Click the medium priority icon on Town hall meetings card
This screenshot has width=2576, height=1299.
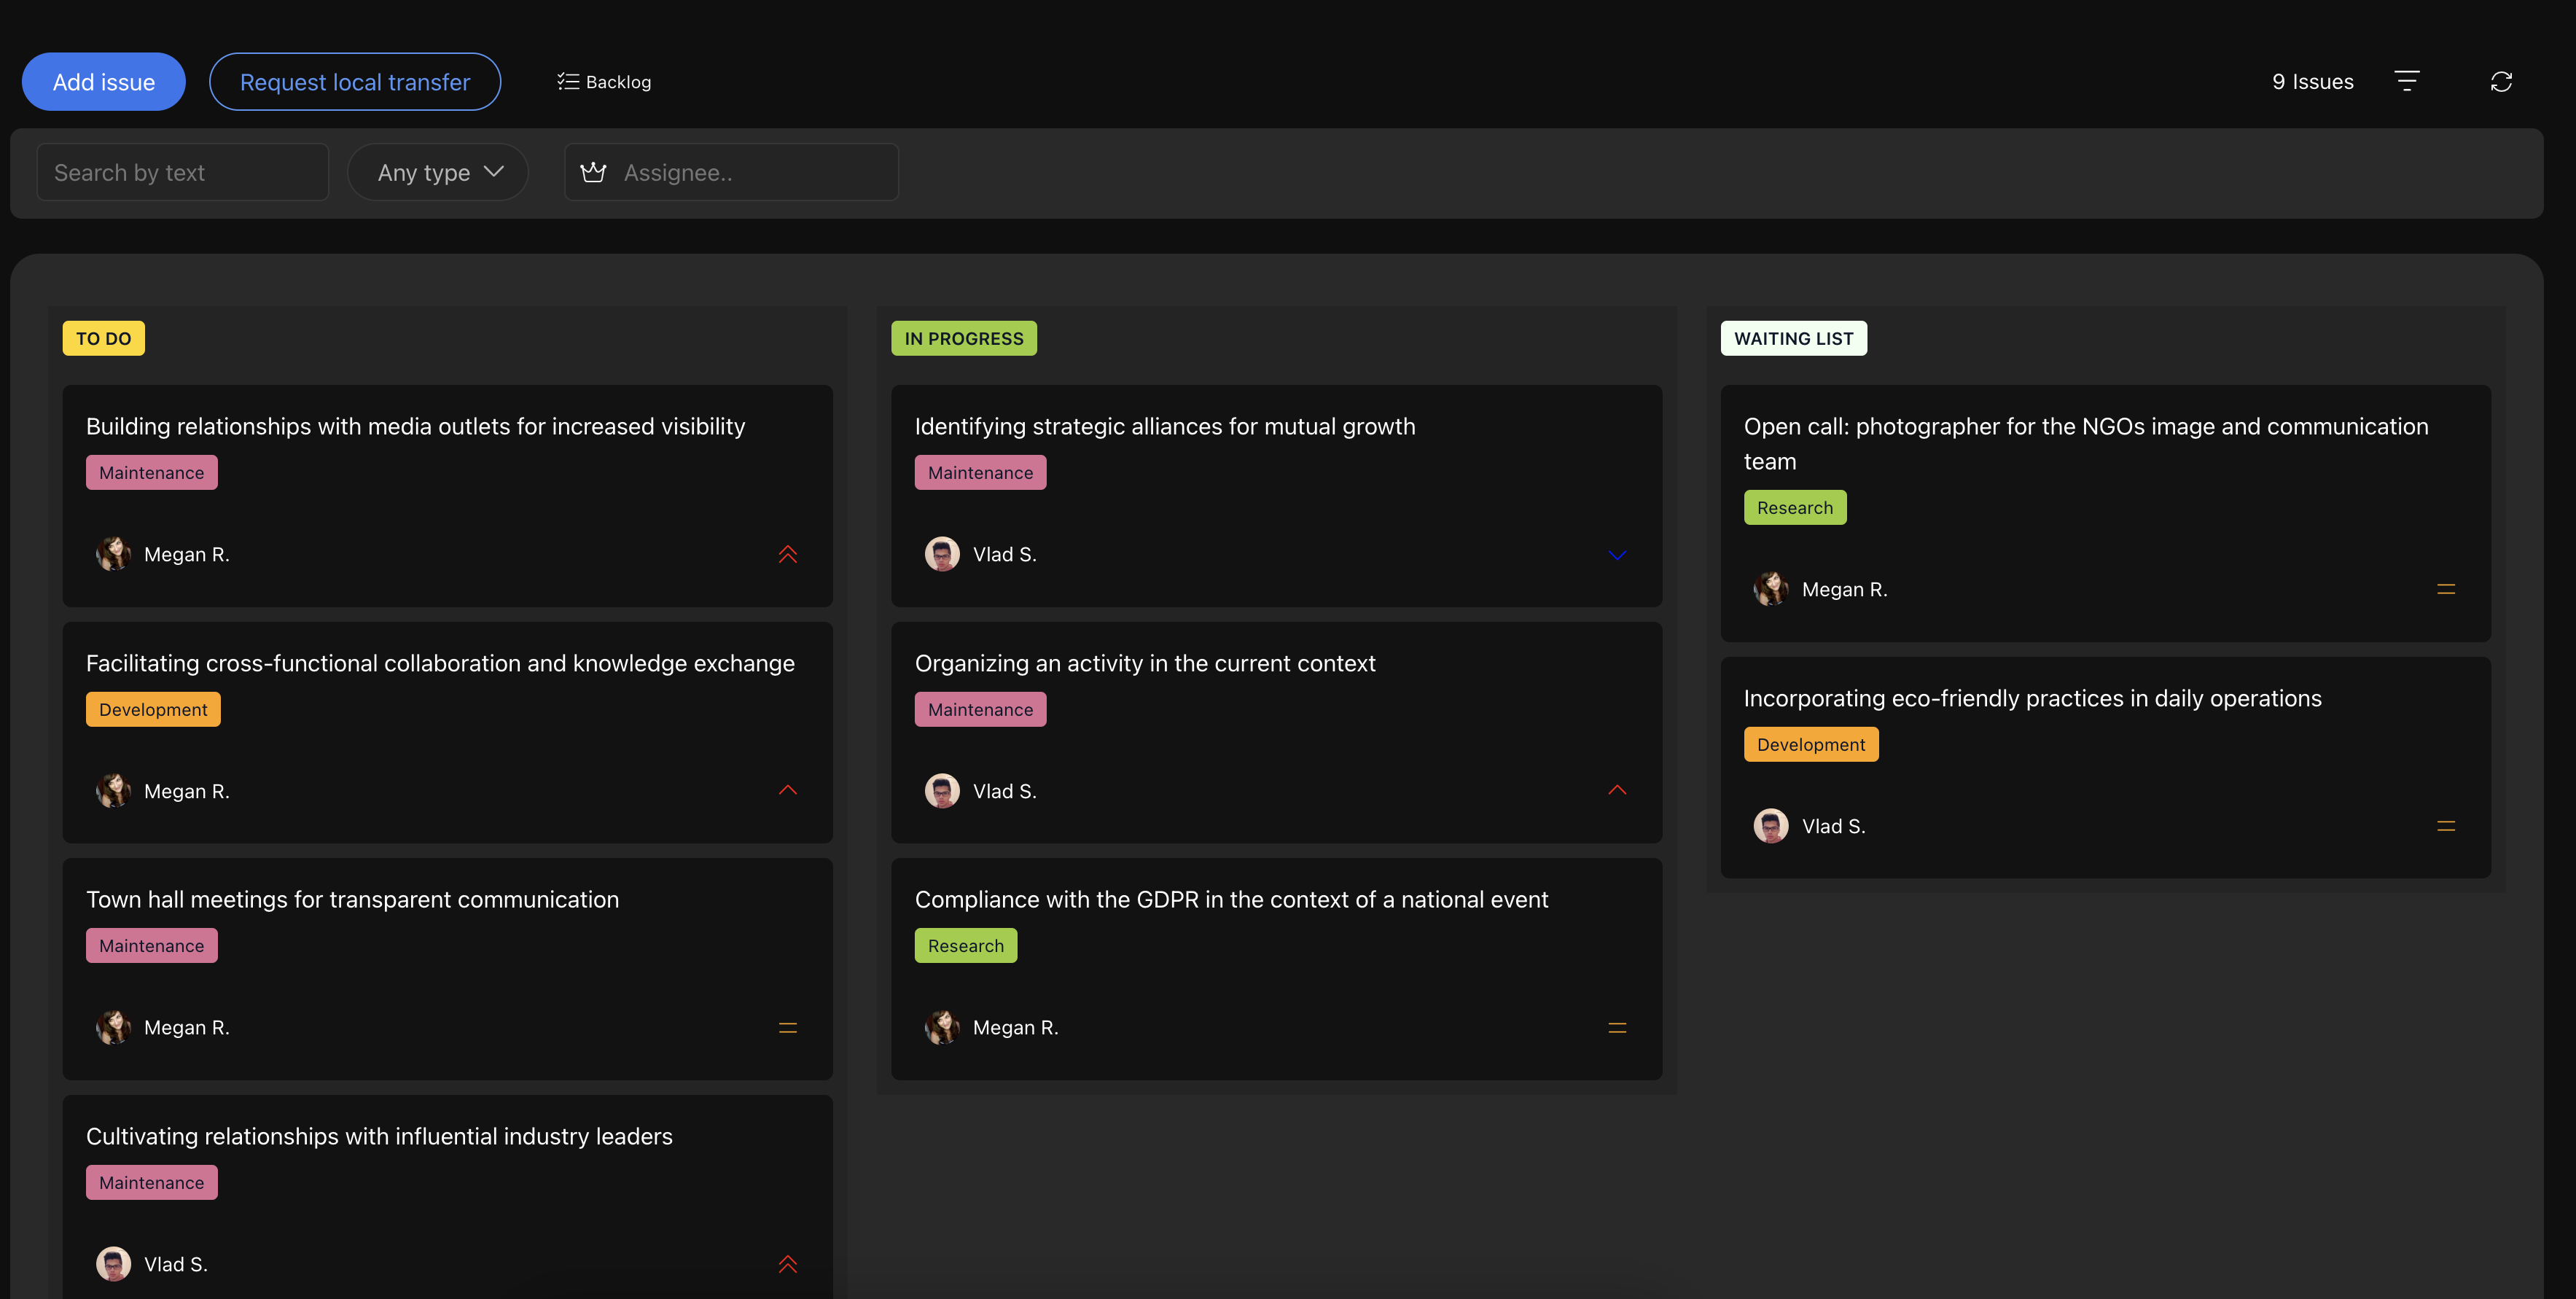tap(787, 1027)
